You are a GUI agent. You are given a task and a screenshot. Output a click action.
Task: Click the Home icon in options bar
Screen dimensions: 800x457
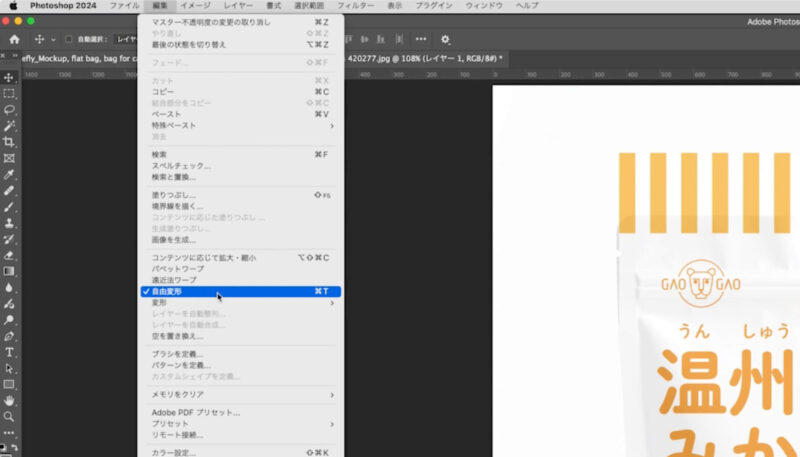click(x=14, y=39)
